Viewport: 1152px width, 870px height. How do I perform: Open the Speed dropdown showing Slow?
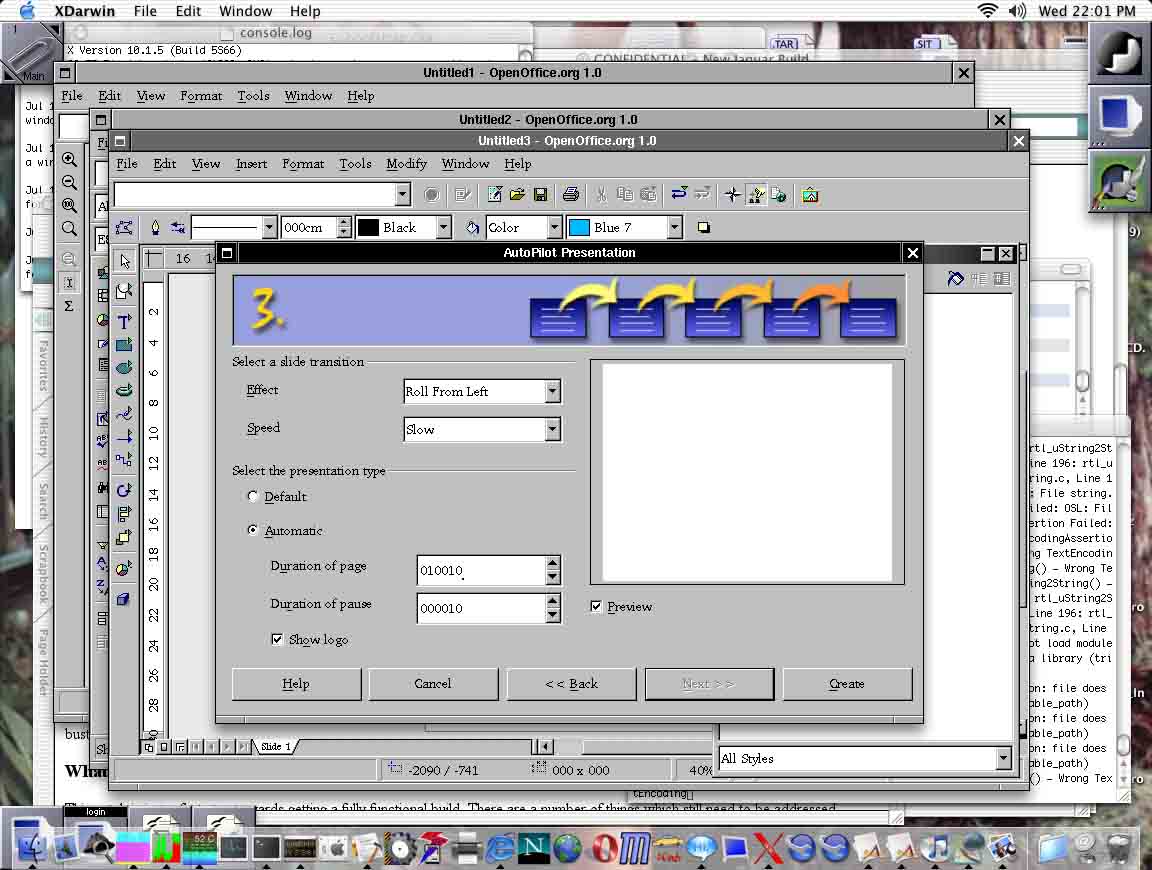click(552, 429)
